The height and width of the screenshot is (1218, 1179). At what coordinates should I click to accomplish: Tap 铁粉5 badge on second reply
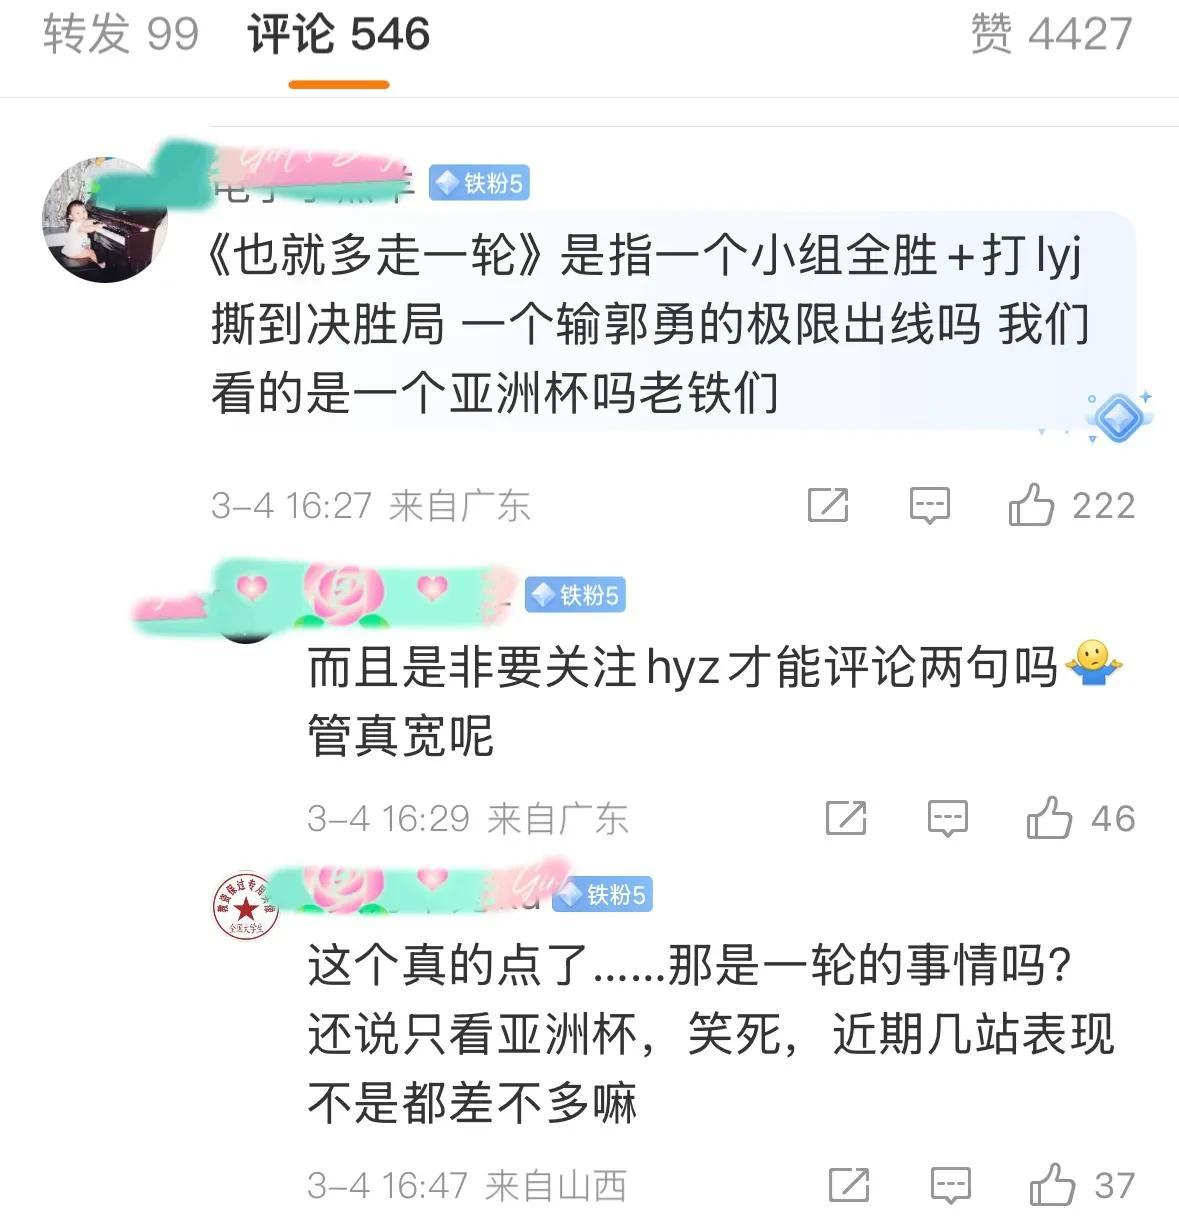[x=575, y=596]
